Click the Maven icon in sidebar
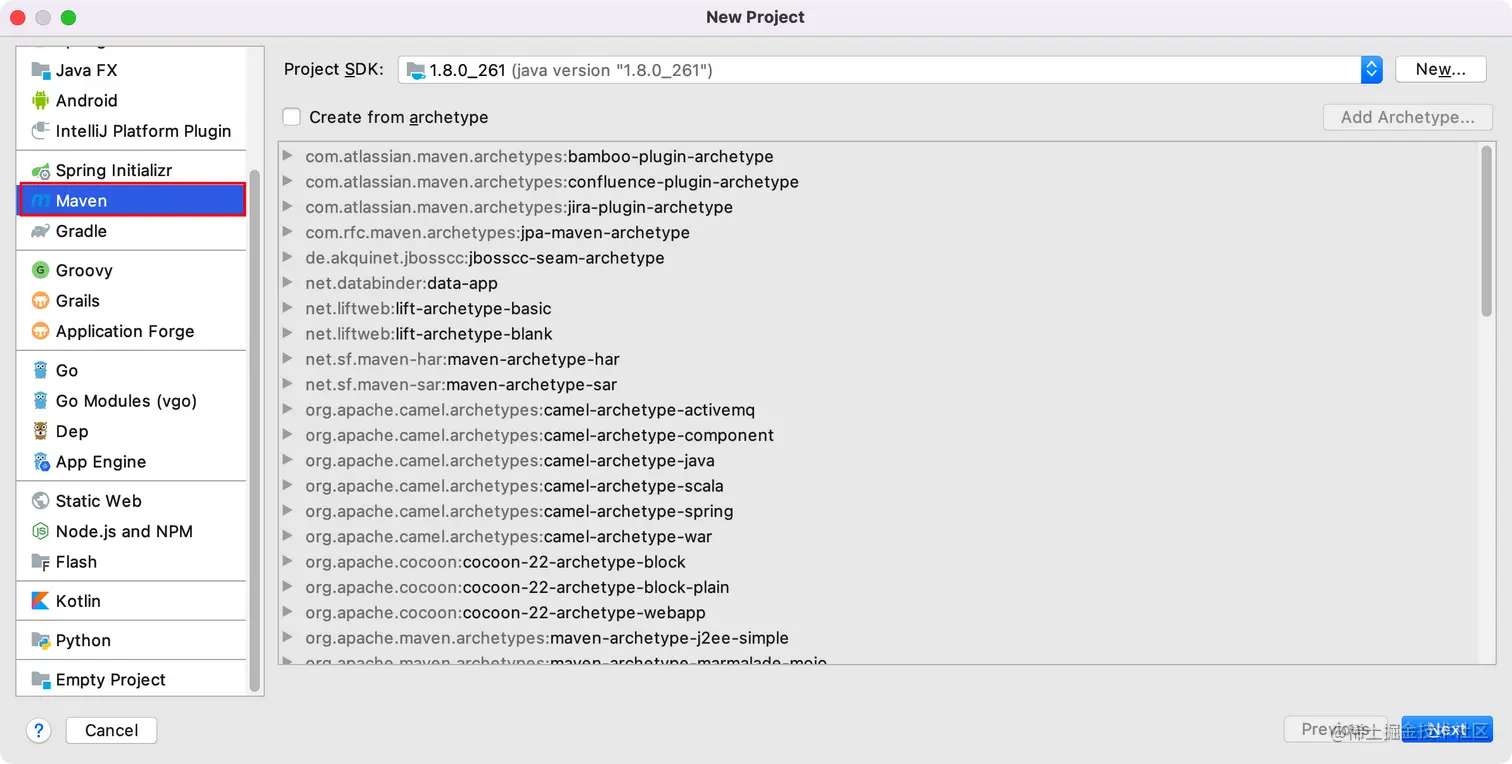 tap(40, 201)
